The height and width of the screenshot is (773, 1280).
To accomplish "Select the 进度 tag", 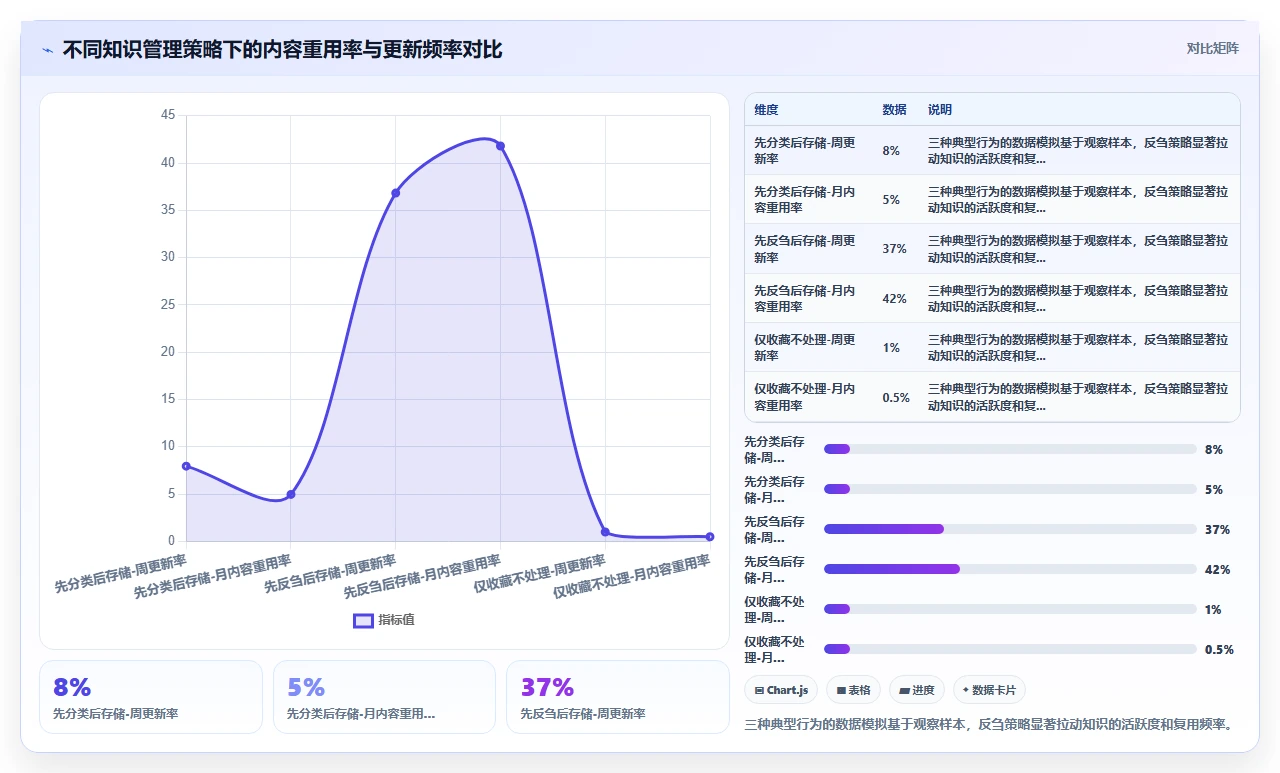I will pyautogui.click(x=916, y=690).
